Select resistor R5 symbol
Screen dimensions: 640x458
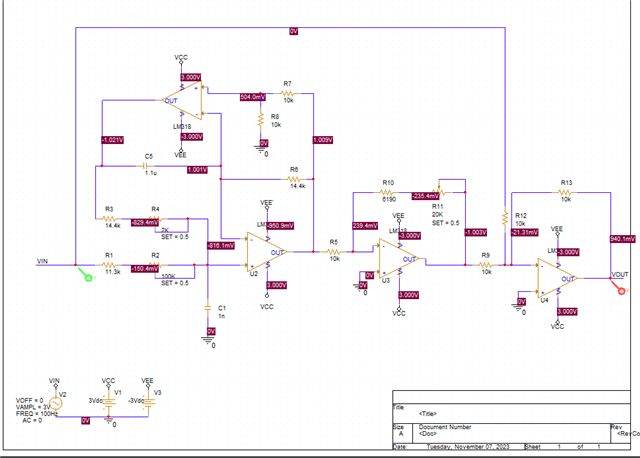[333, 252]
